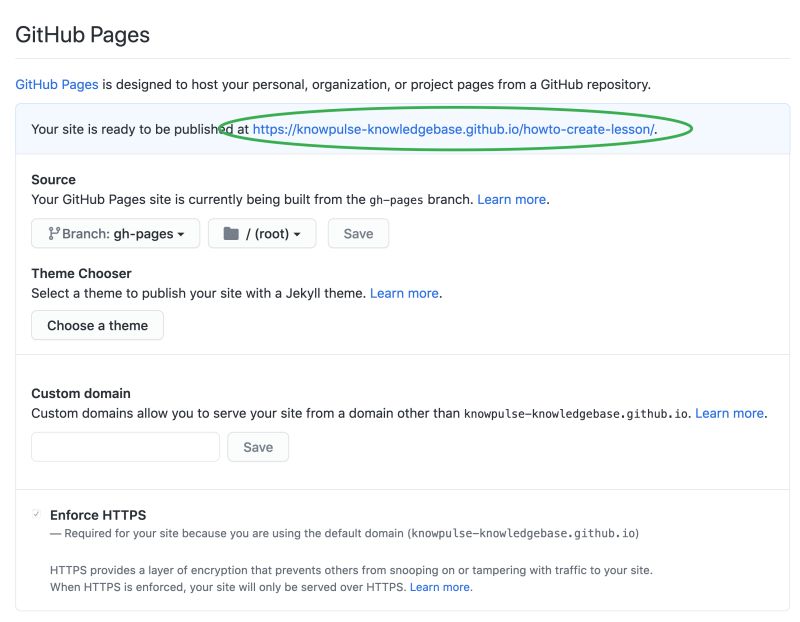The height and width of the screenshot is (622, 800).
Task: Visit the published site URL in the banner
Action: pyautogui.click(x=455, y=129)
